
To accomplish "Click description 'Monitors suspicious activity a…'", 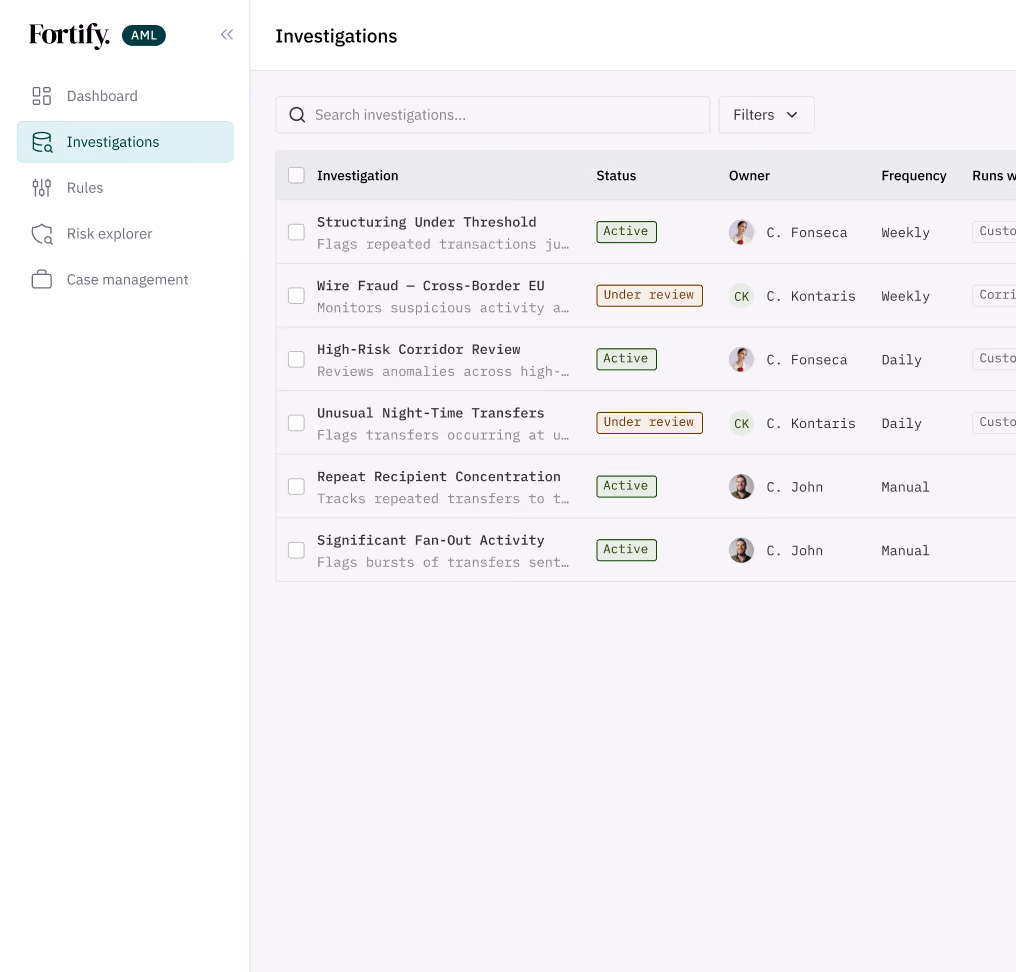I will click(443, 308).
